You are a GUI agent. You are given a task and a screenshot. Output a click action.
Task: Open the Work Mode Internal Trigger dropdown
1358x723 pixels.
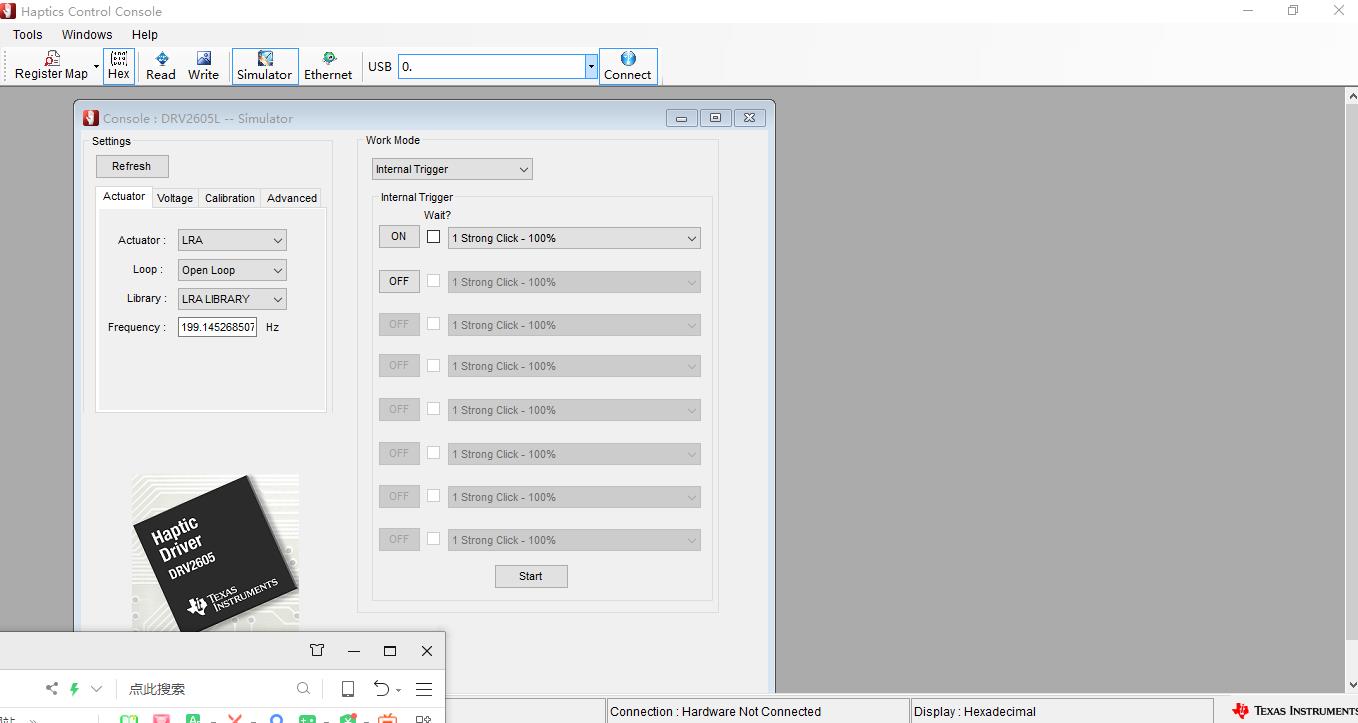point(452,169)
